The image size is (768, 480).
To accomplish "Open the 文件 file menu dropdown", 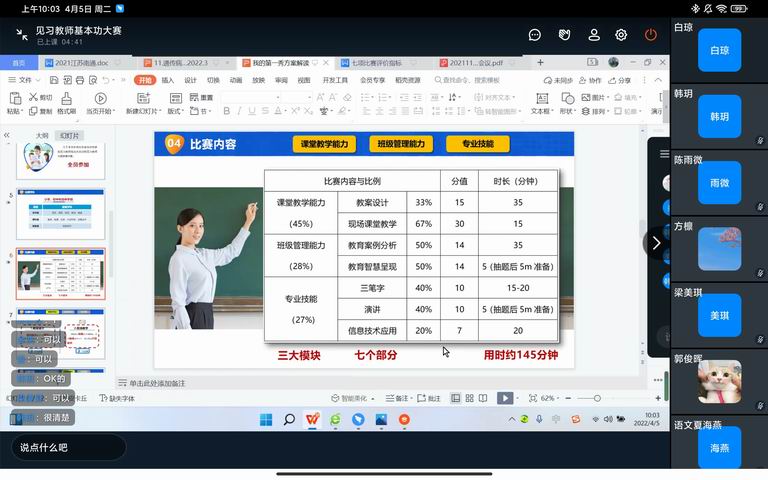I will point(30,80).
